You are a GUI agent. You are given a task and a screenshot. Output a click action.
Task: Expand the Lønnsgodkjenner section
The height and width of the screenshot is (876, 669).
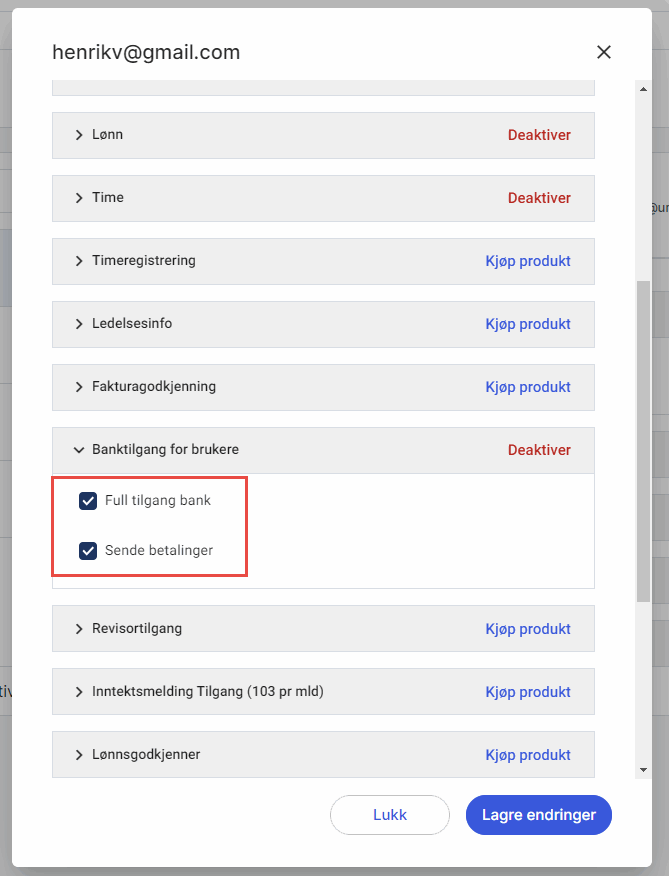click(x=79, y=755)
